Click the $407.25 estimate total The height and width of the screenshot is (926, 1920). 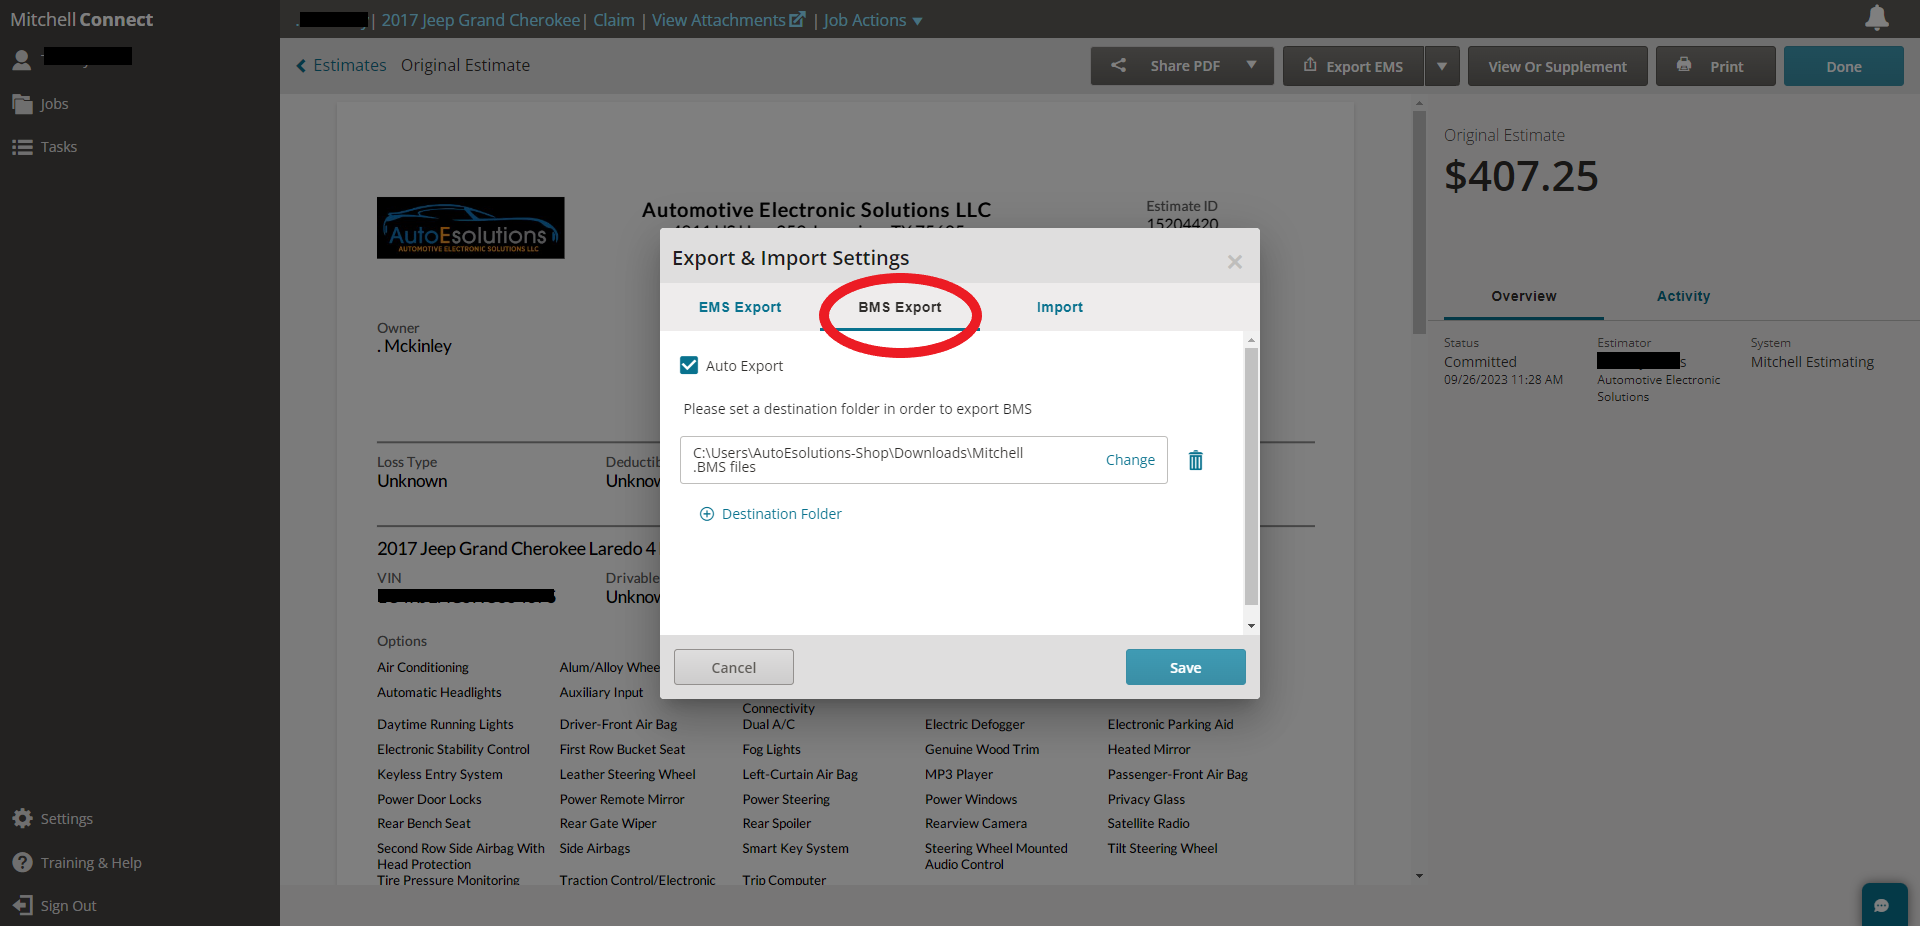pos(1521,176)
